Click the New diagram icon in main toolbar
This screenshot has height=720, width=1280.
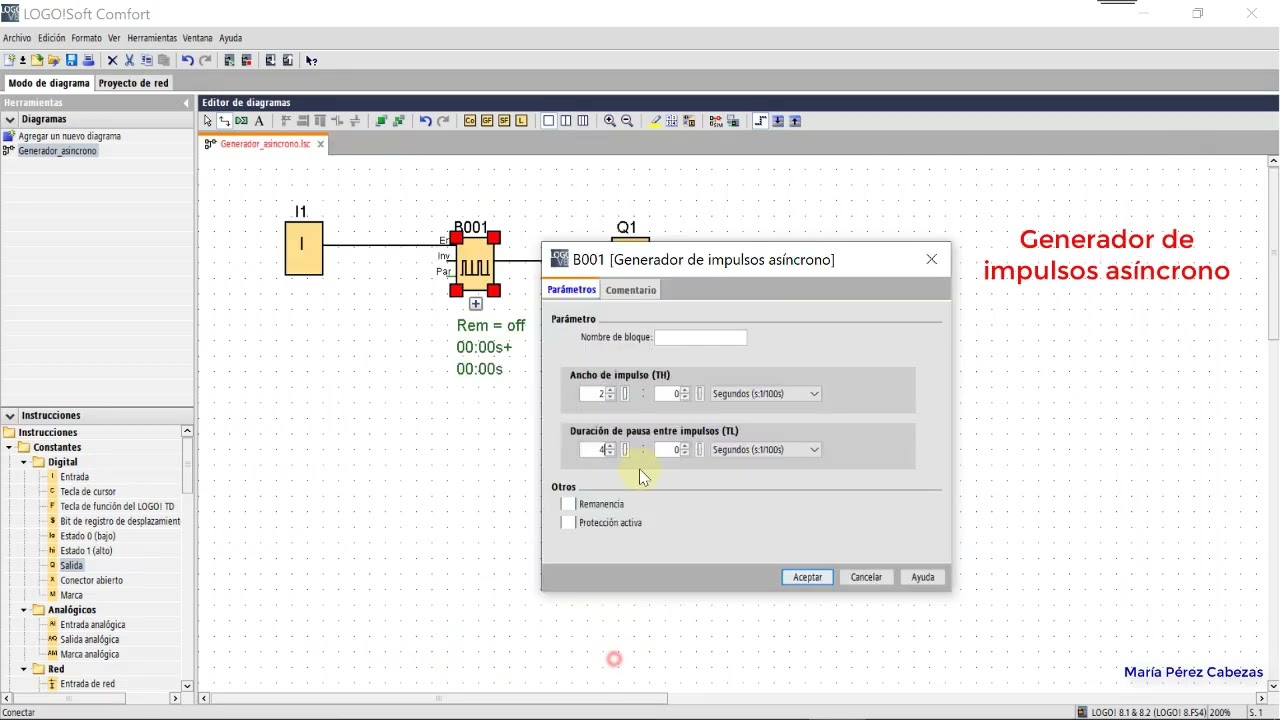(x=9, y=61)
